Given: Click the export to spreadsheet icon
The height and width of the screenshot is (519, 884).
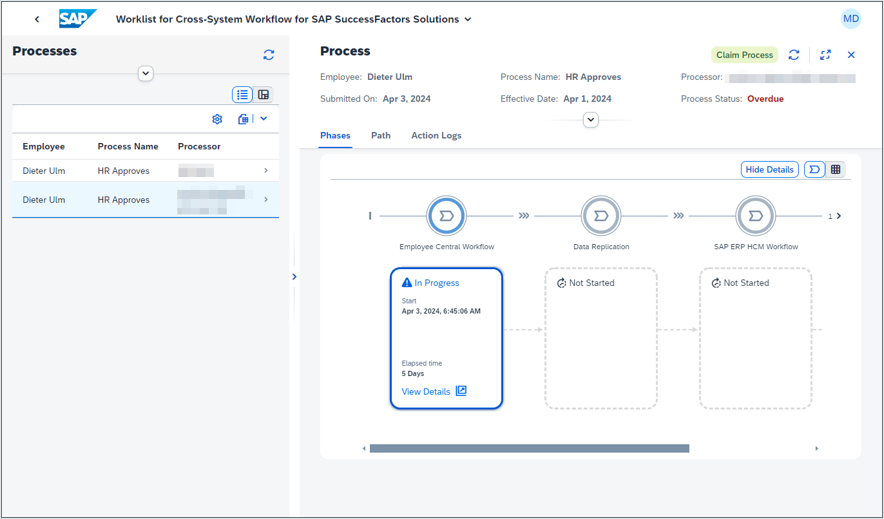Looking at the screenshot, I should point(243,119).
